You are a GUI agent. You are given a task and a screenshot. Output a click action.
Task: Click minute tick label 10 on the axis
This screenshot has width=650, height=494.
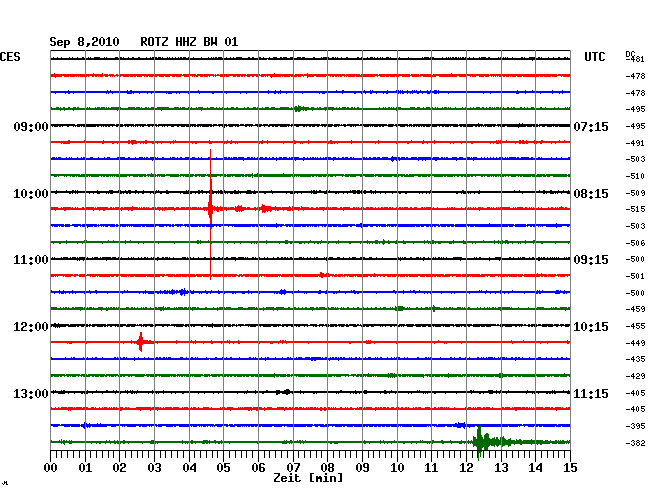click(x=397, y=468)
